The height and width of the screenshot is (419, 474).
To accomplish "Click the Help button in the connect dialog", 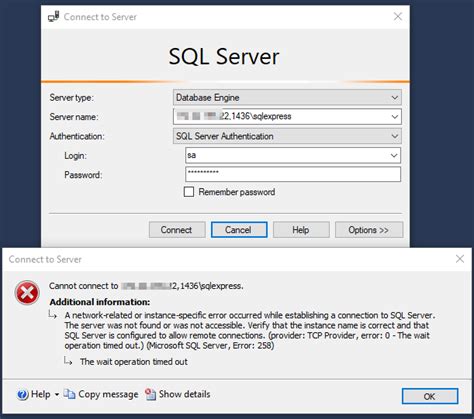I will click(x=301, y=230).
